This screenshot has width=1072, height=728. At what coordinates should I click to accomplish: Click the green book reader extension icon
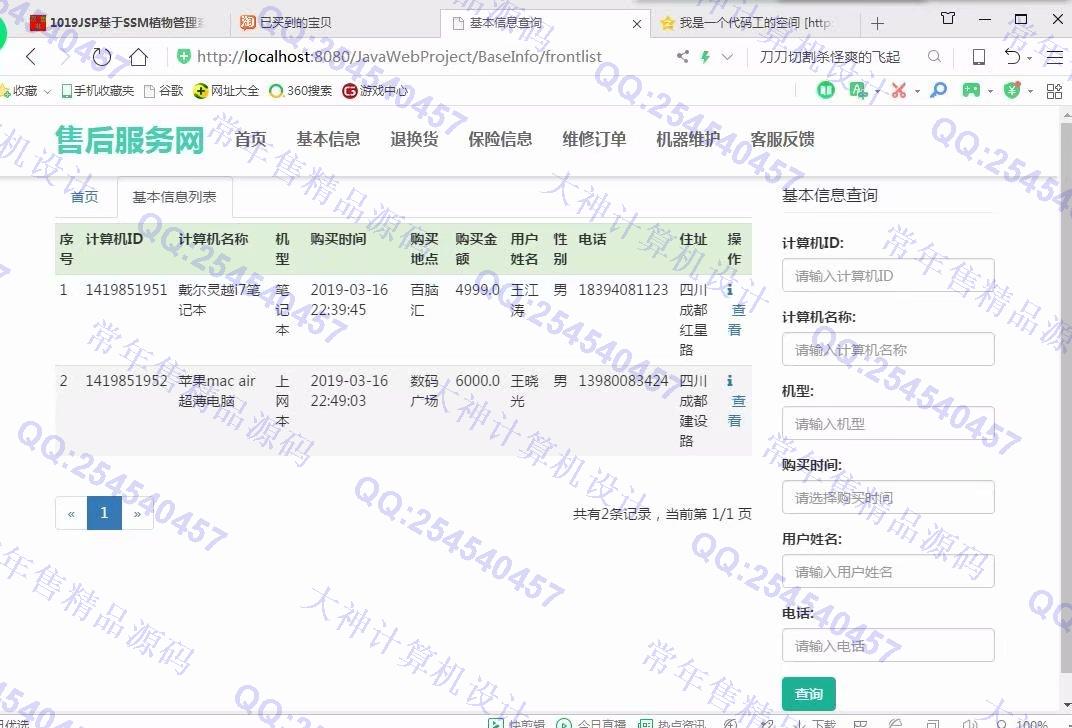(x=826, y=90)
